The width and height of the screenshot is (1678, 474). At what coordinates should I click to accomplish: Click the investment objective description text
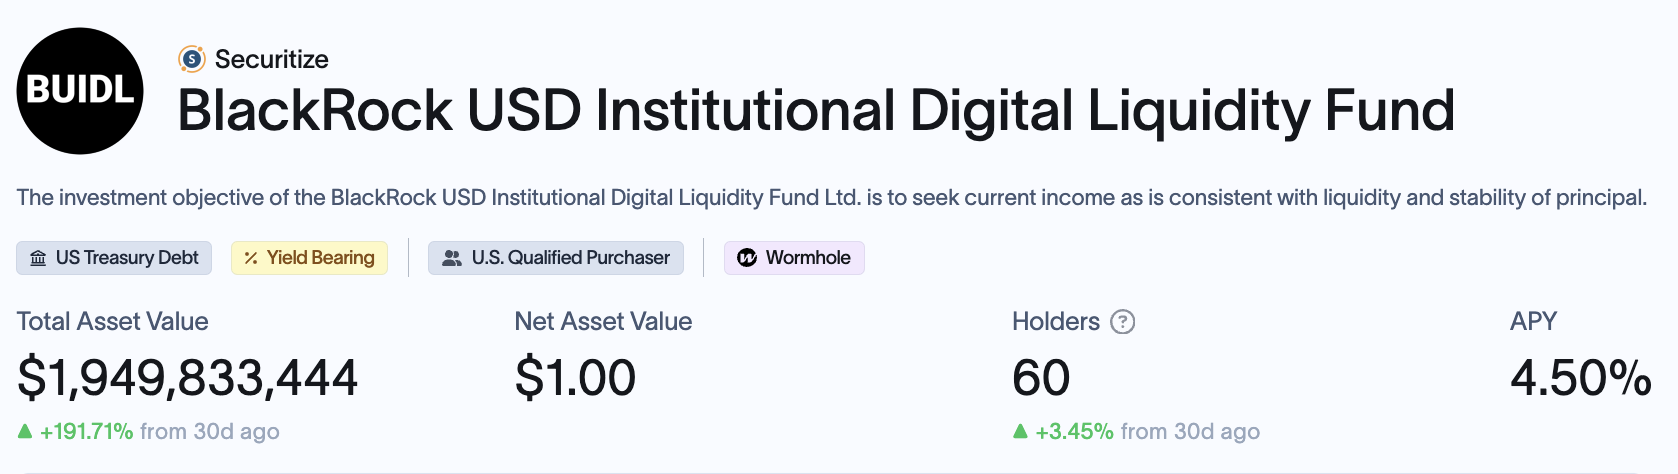[x=831, y=197]
